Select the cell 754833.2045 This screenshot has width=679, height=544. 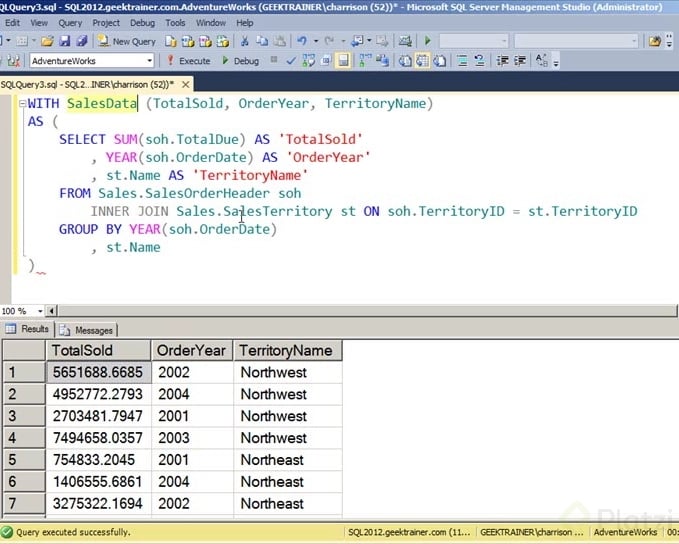click(x=99, y=460)
